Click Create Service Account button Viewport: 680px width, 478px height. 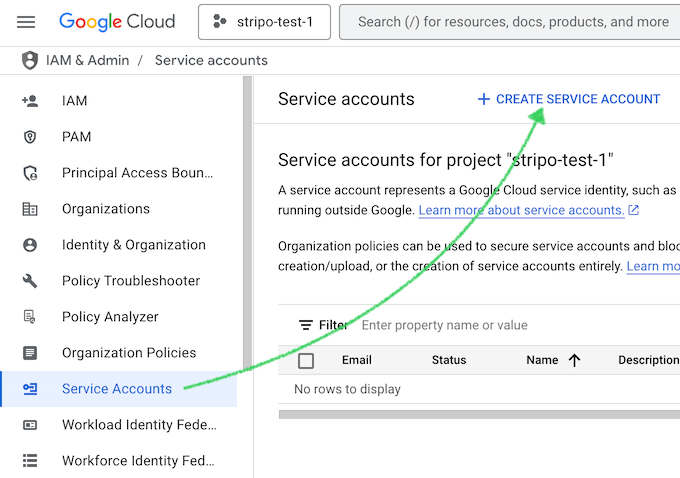[568, 99]
